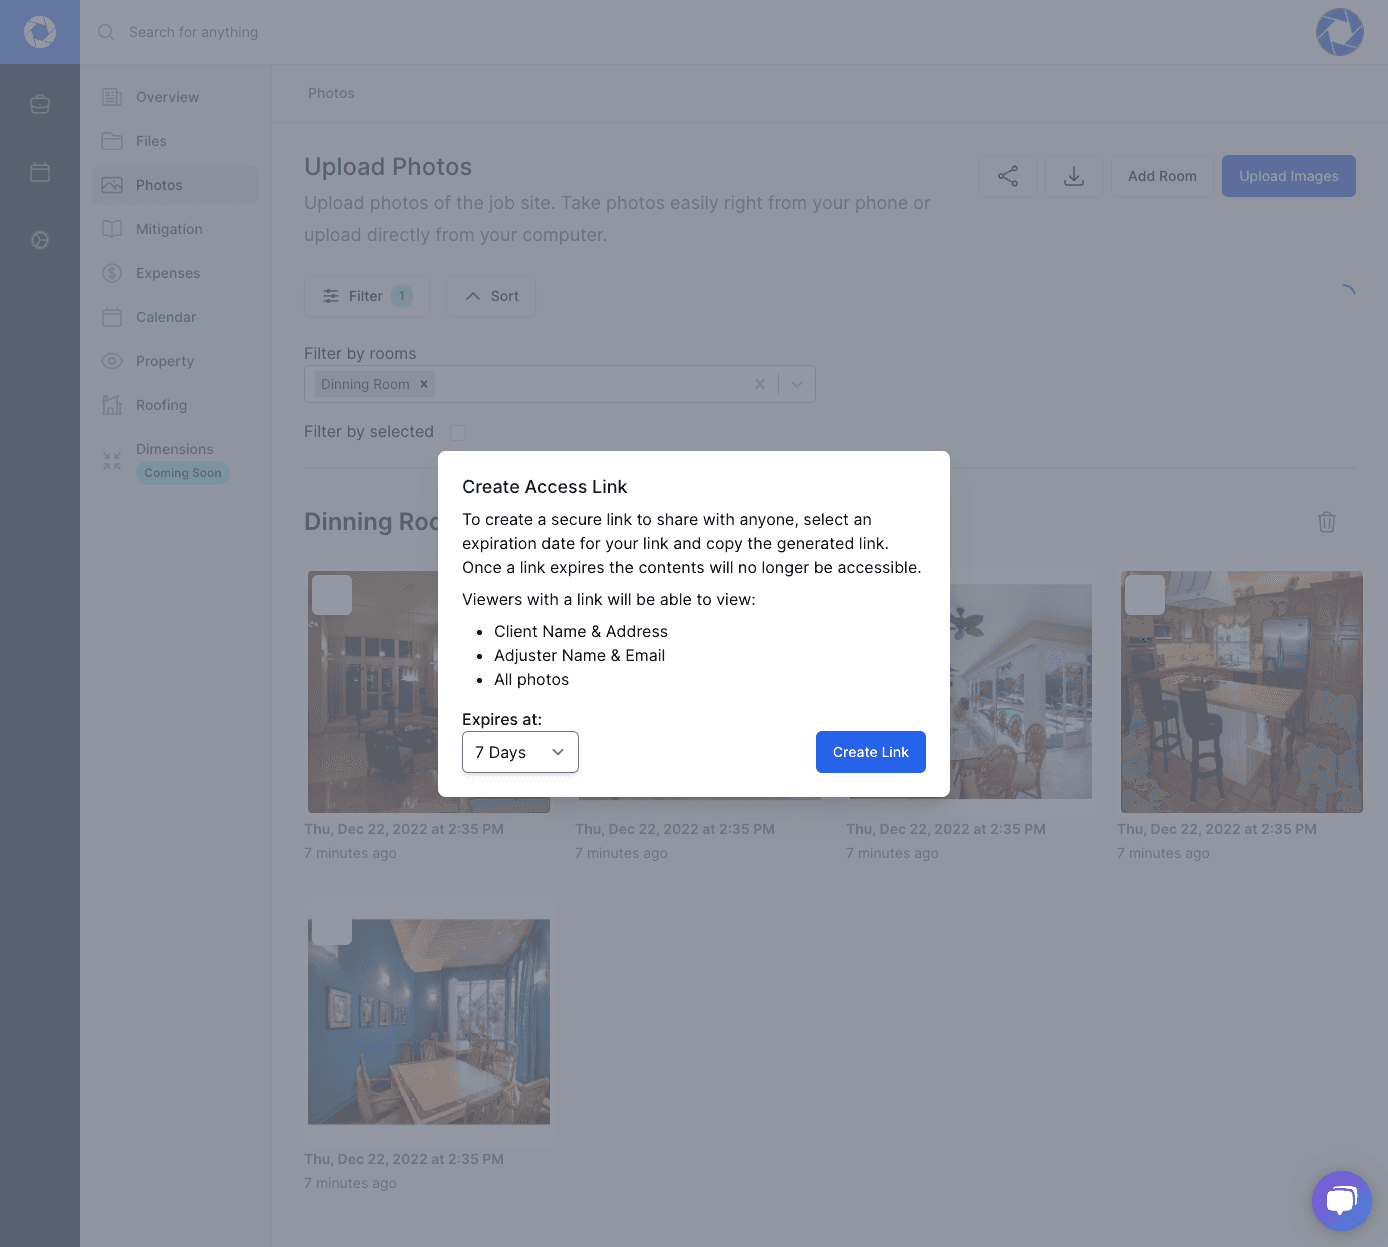Click the download photos icon button

coord(1074,176)
